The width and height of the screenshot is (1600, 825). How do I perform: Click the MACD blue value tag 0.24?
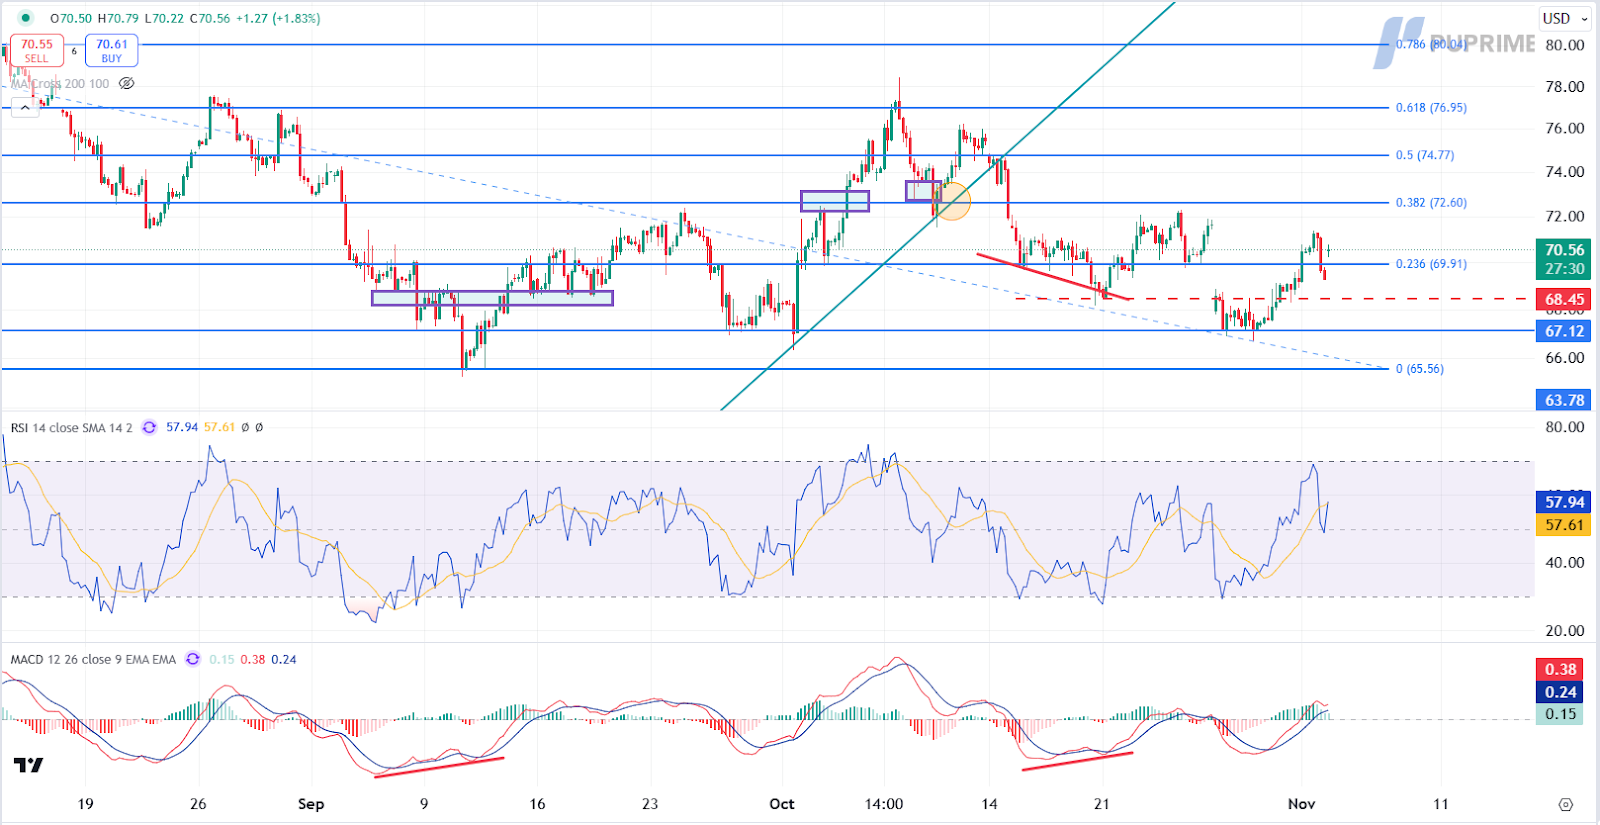pyautogui.click(x=1560, y=692)
